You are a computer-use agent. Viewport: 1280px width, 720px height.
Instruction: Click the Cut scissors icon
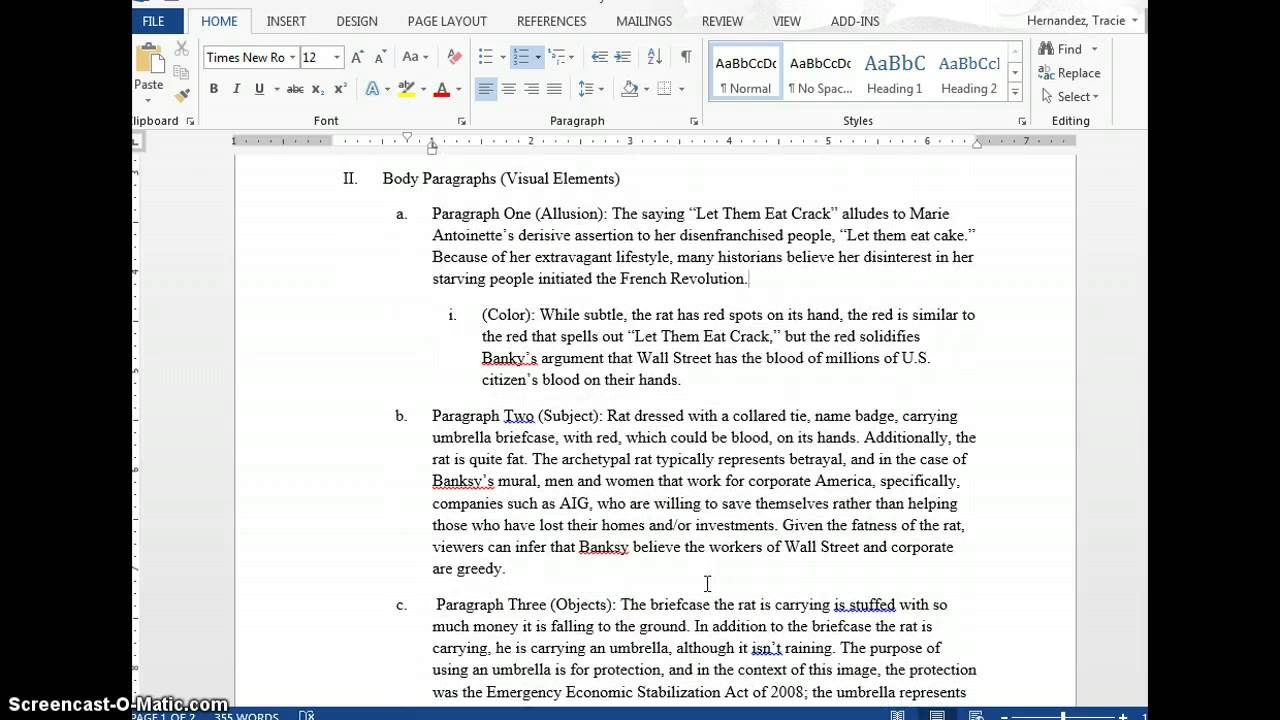[182, 49]
